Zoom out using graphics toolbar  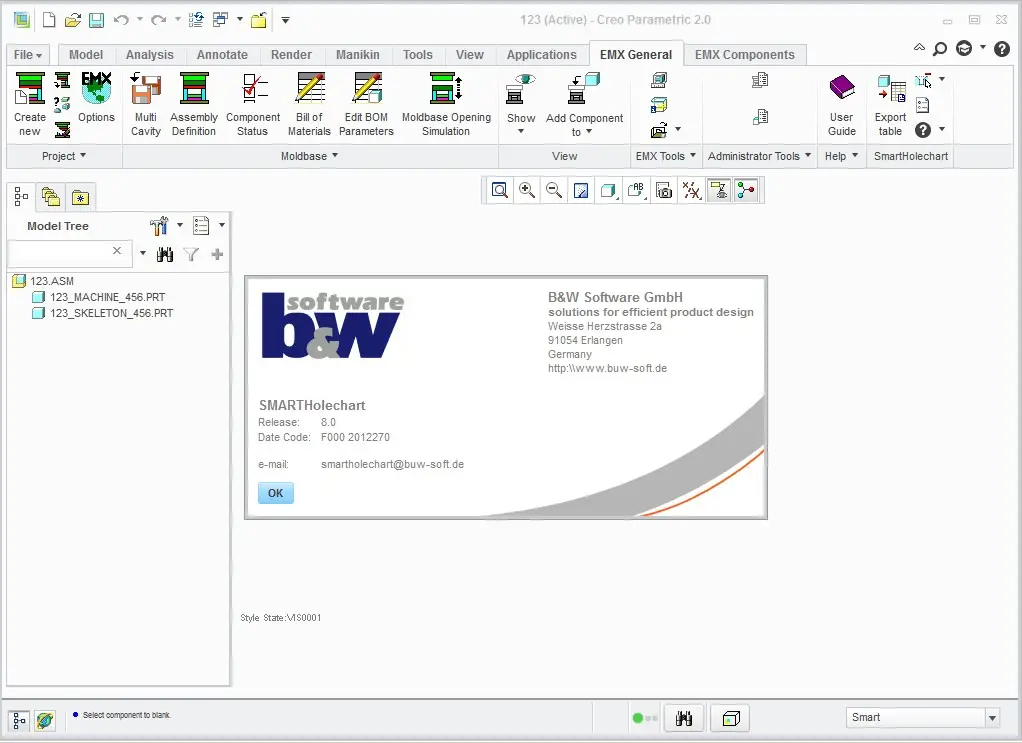[554, 190]
